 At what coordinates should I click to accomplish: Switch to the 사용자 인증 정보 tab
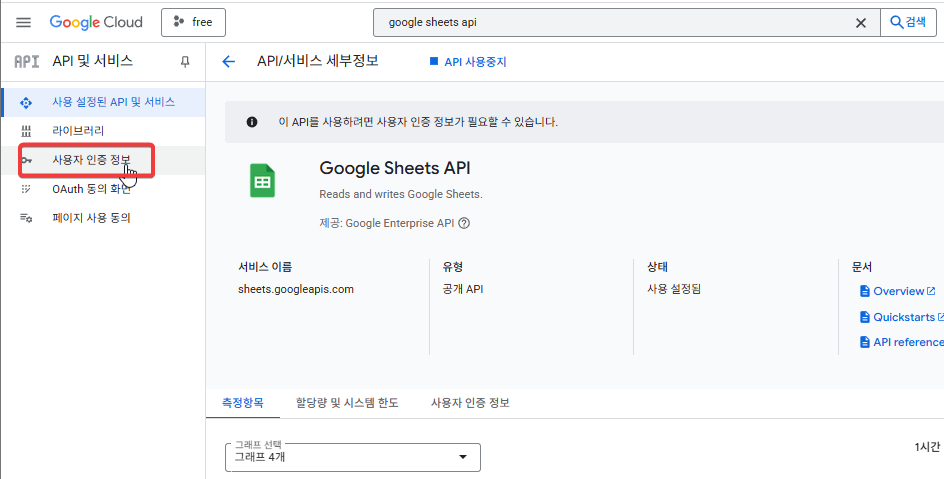pyautogui.click(x=470, y=403)
